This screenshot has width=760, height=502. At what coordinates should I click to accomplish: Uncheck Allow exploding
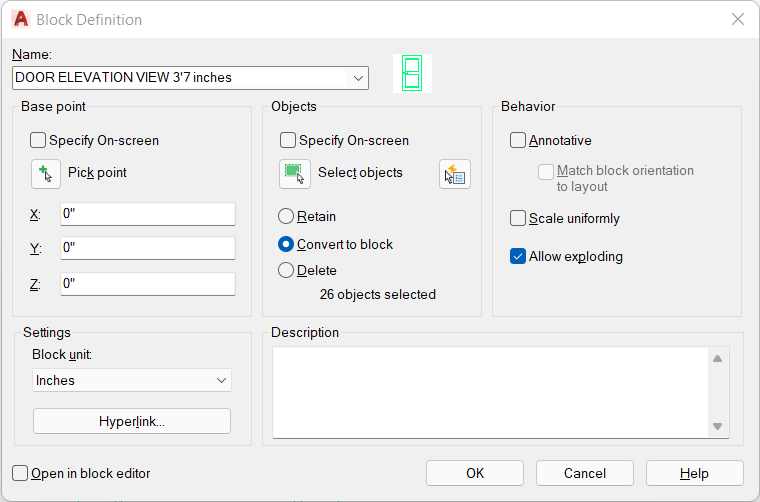(x=518, y=256)
